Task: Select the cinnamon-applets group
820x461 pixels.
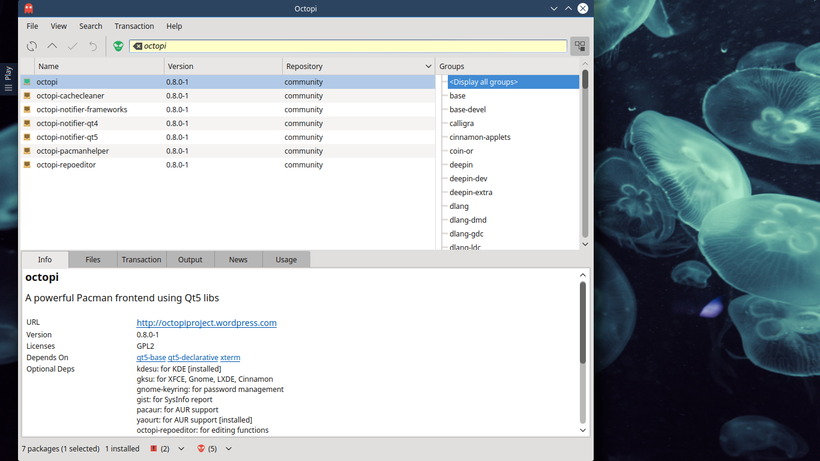Action: click(x=480, y=137)
